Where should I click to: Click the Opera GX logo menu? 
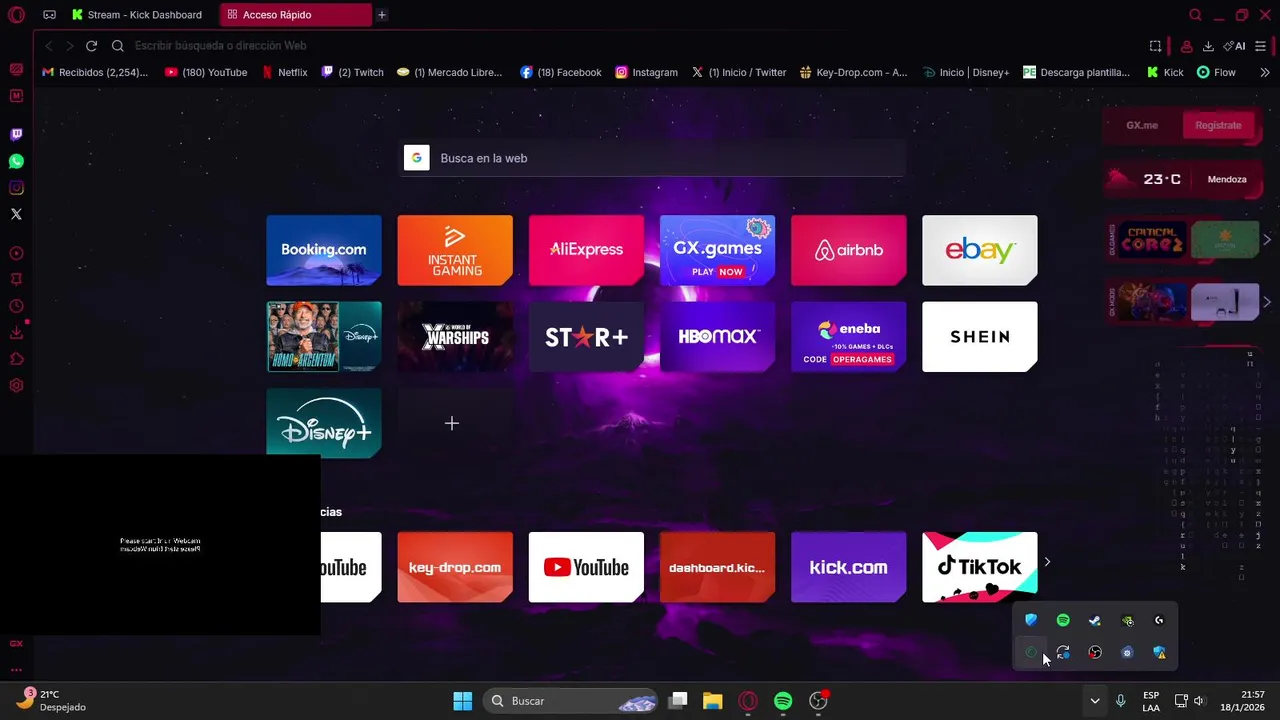tap(16, 15)
